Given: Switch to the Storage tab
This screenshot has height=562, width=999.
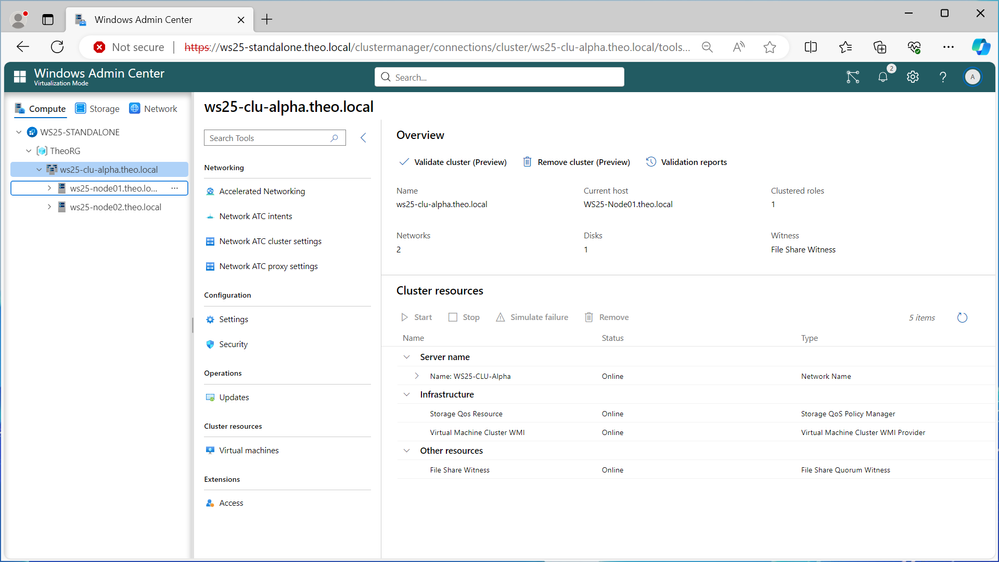Looking at the screenshot, I should (97, 109).
